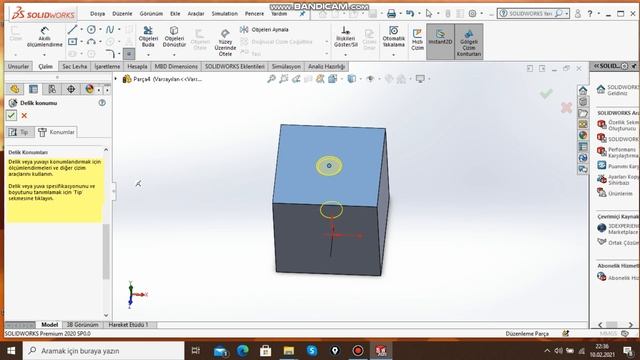Open the FeatureManager design tree tab
The width and height of the screenshot is (640, 360).
tap(15, 89)
